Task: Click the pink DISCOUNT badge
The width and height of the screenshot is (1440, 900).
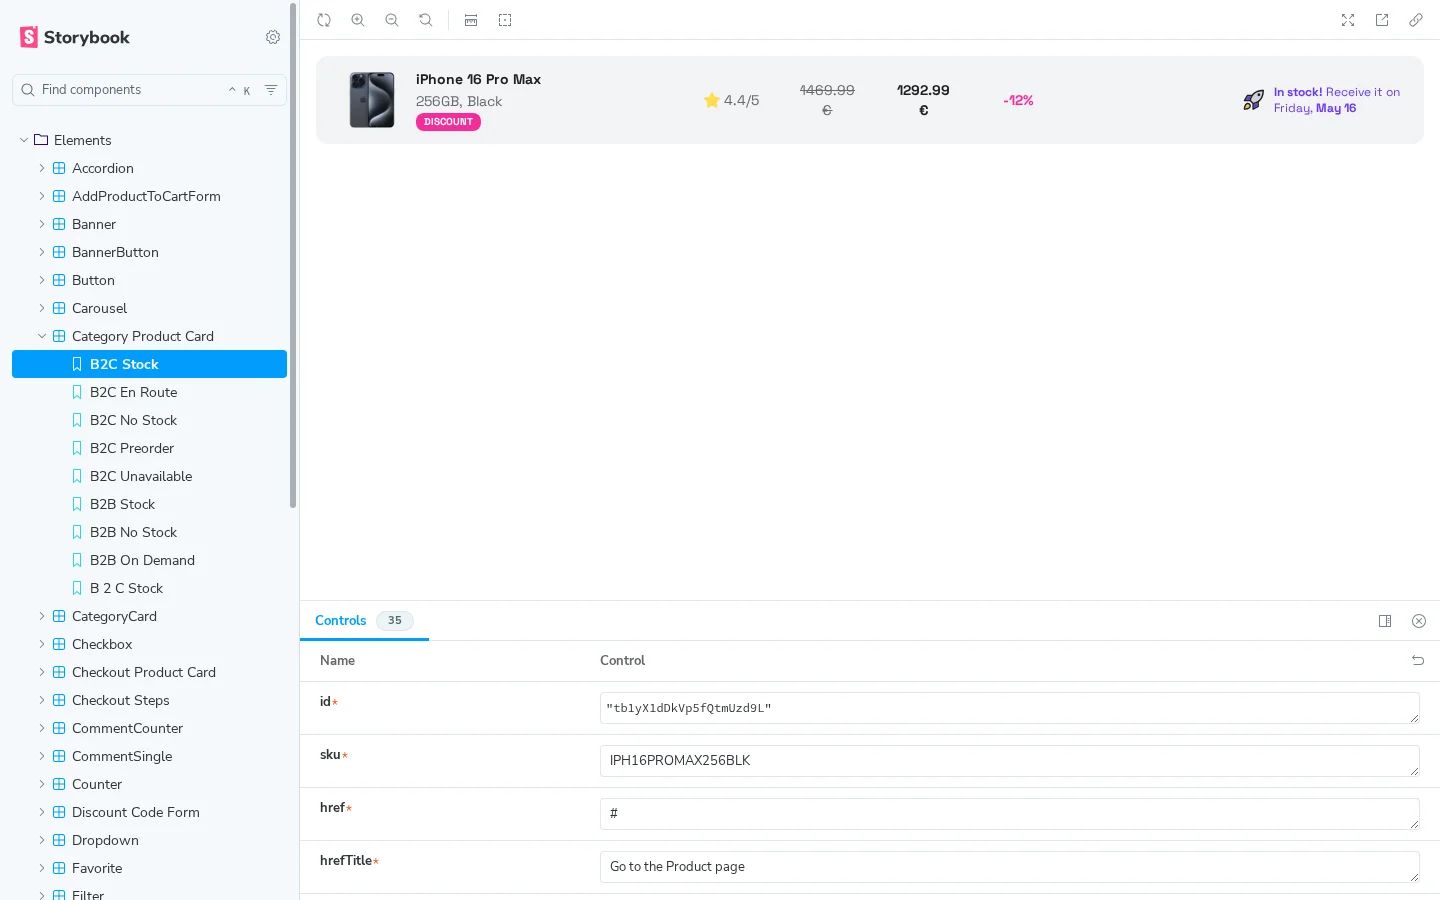Action: pyautogui.click(x=448, y=122)
